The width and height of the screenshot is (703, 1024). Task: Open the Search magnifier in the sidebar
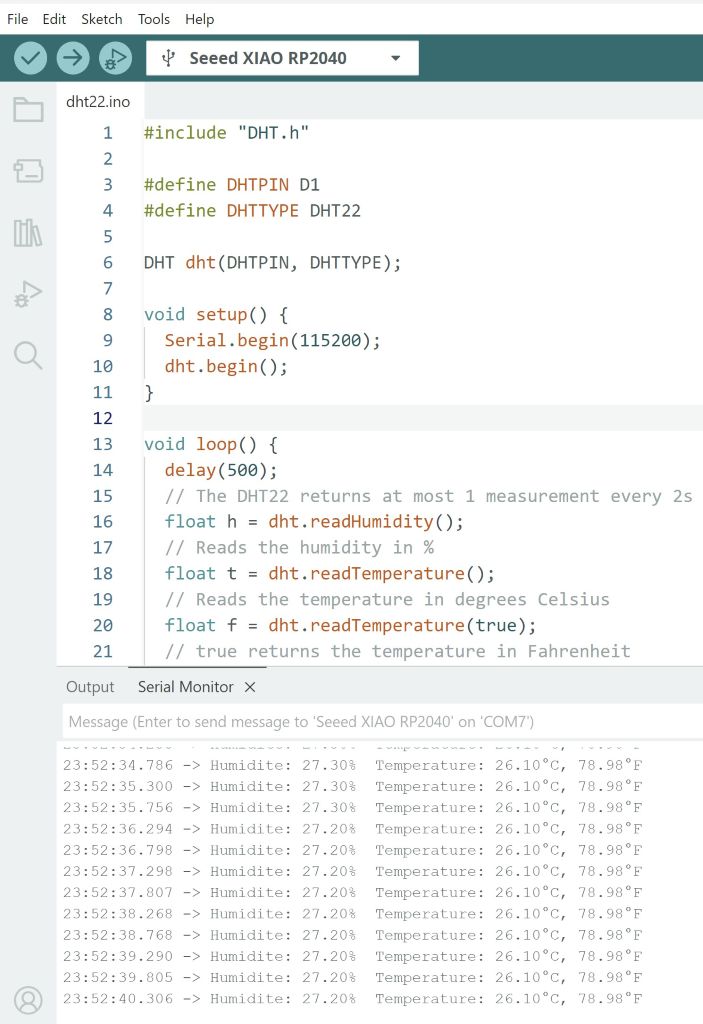pyautogui.click(x=28, y=355)
